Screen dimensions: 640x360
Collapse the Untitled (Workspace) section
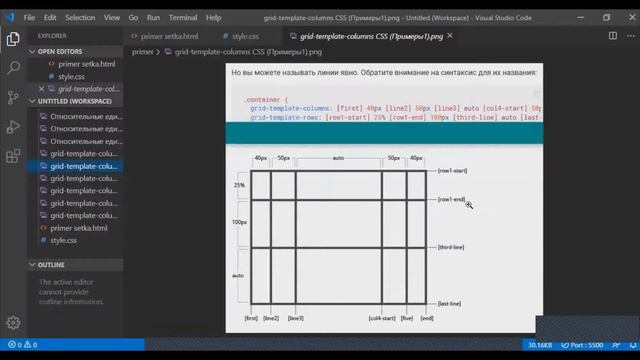[x=76, y=101]
